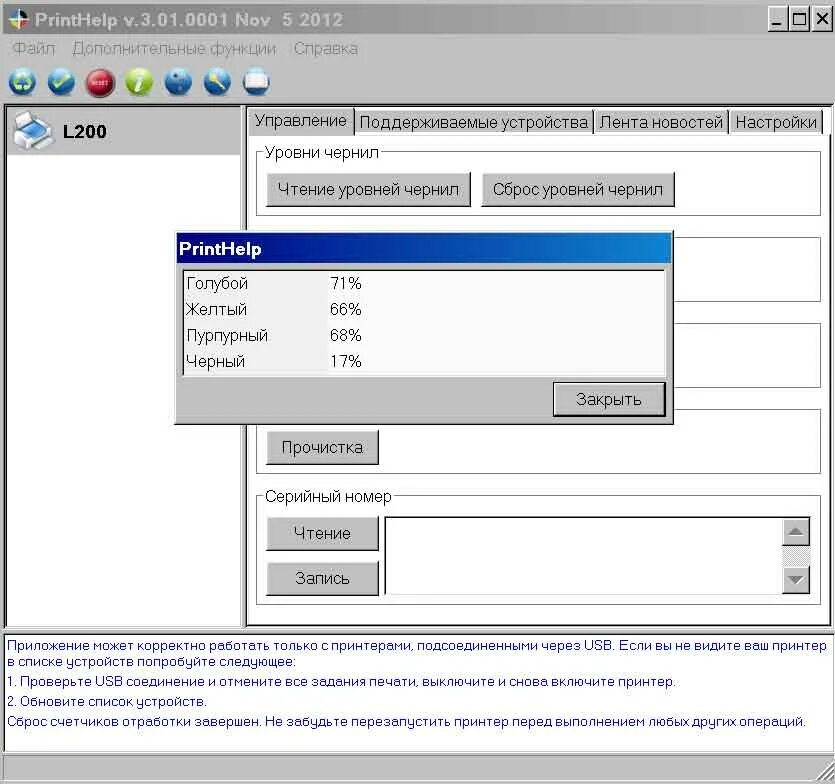Open the Дополнительные функции menu

(x=174, y=48)
